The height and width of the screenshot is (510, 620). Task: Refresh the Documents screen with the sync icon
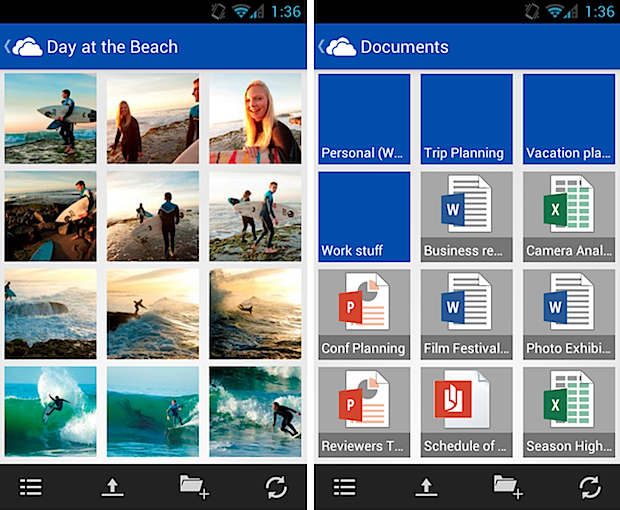[590, 487]
